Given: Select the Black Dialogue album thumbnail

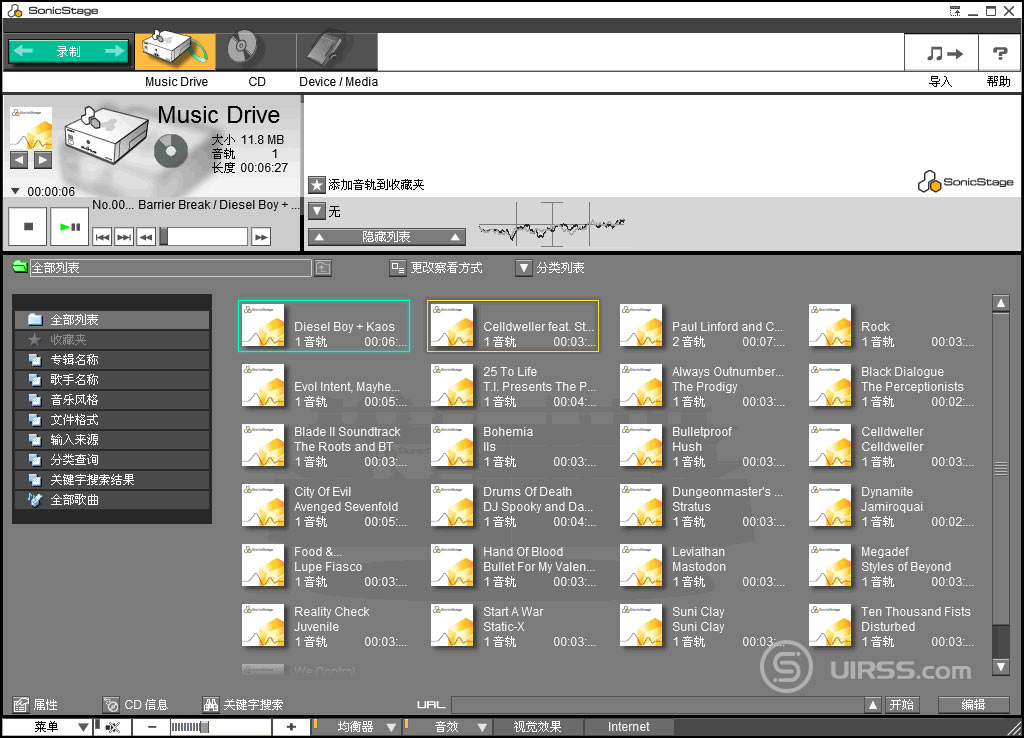Looking at the screenshot, I should [830, 386].
